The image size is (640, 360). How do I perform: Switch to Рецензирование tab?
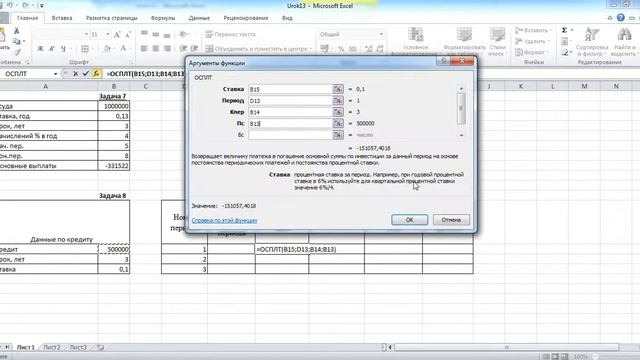[x=246, y=18]
